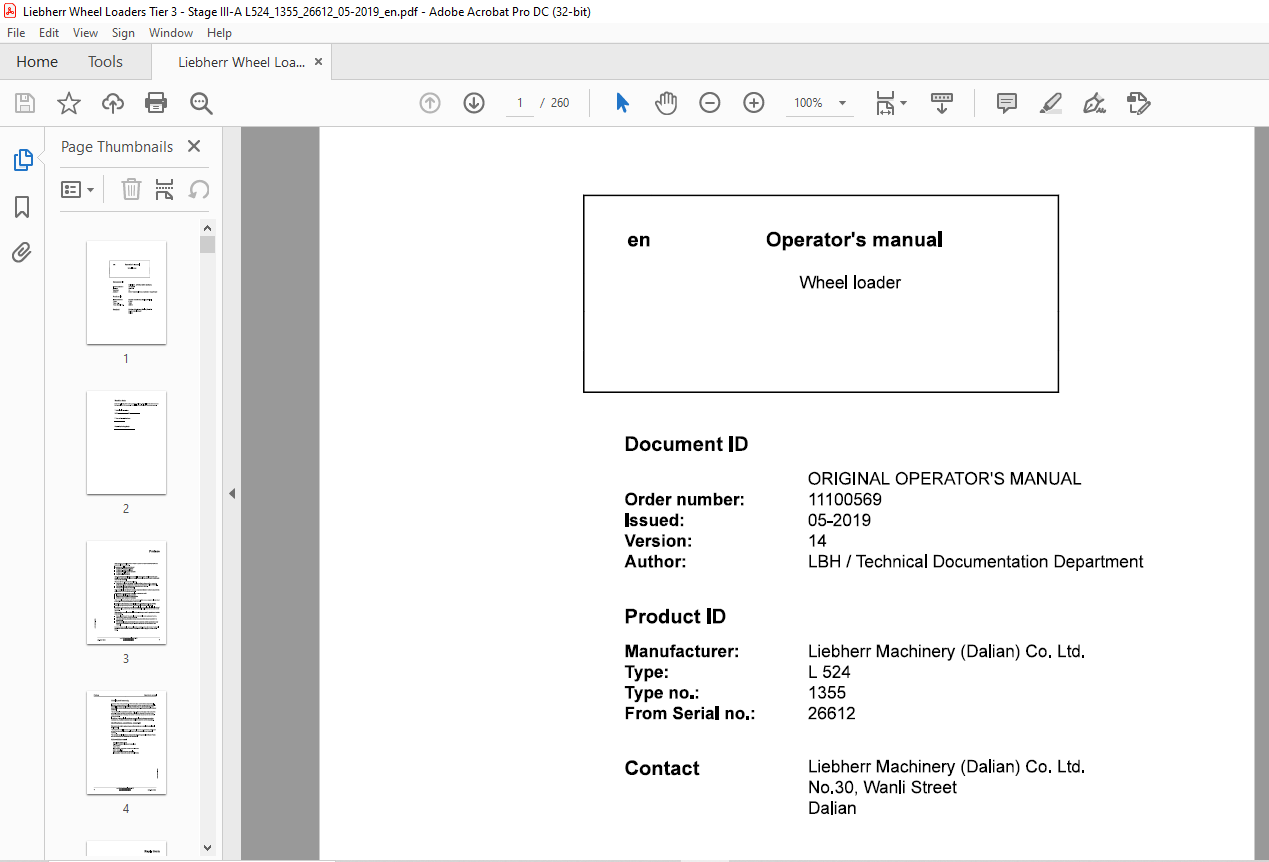
Task: Click the type number 1355
Action: point(827,692)
